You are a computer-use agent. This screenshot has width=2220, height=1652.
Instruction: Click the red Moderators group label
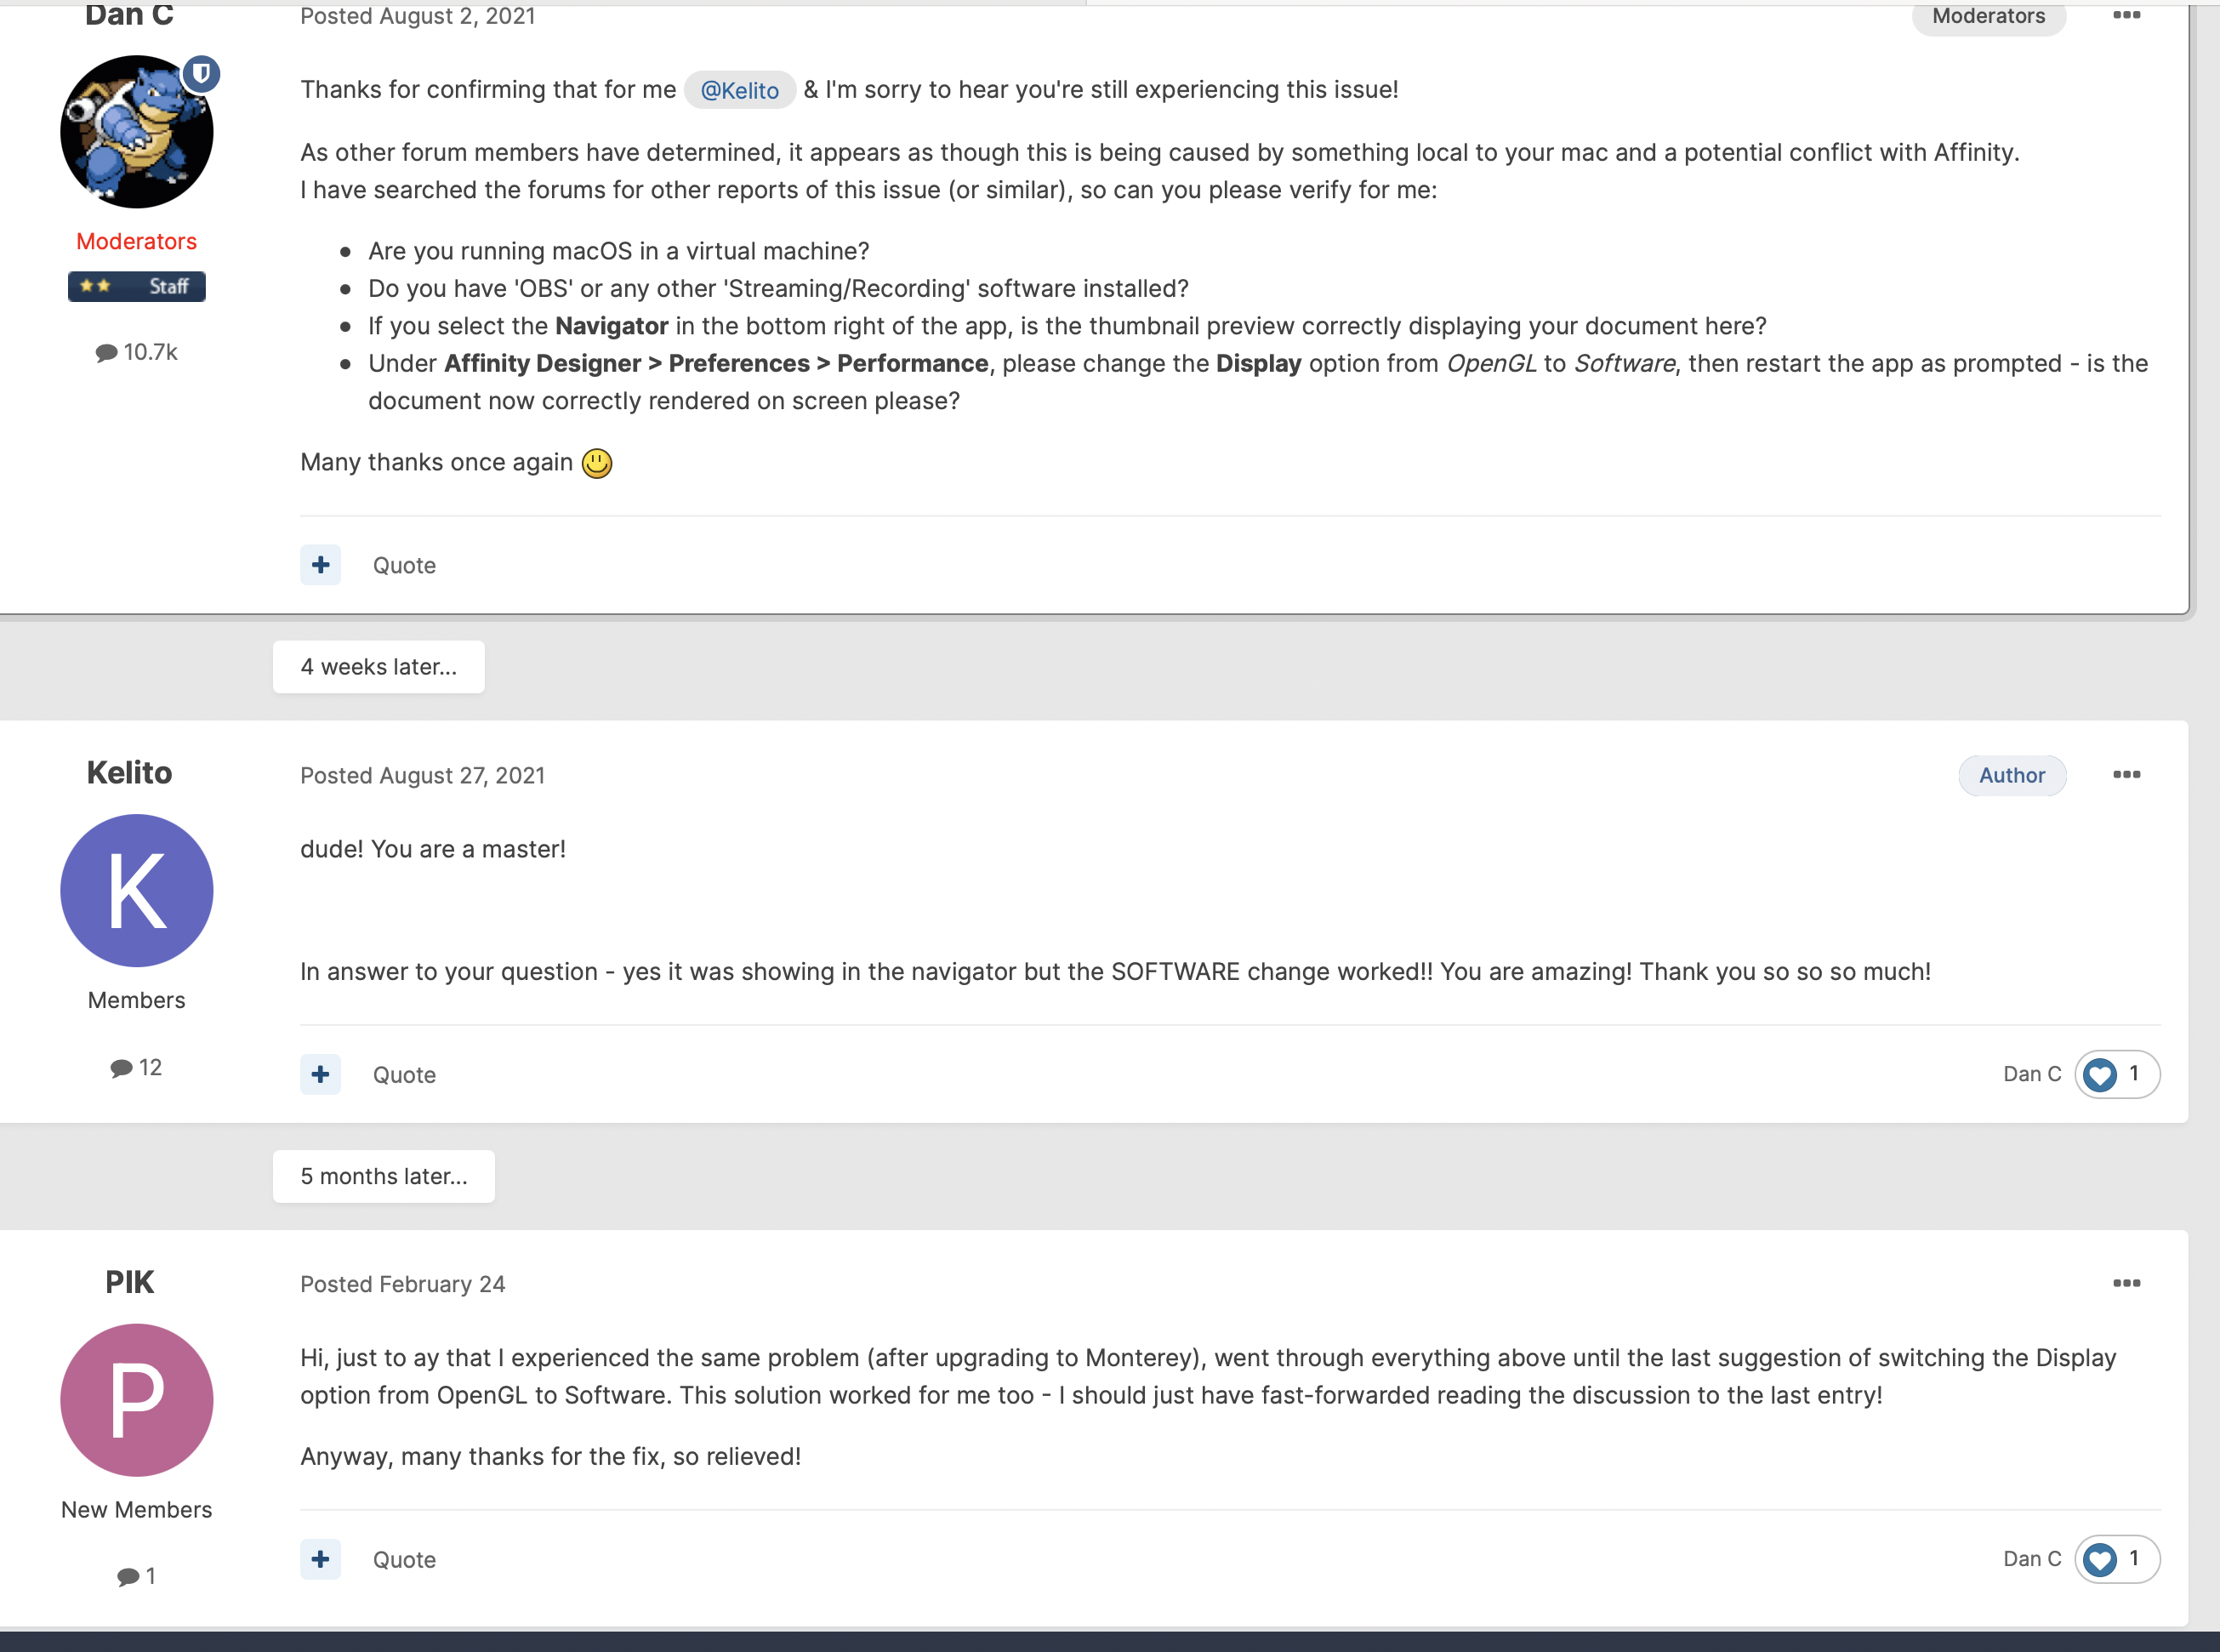click(137, 241)
